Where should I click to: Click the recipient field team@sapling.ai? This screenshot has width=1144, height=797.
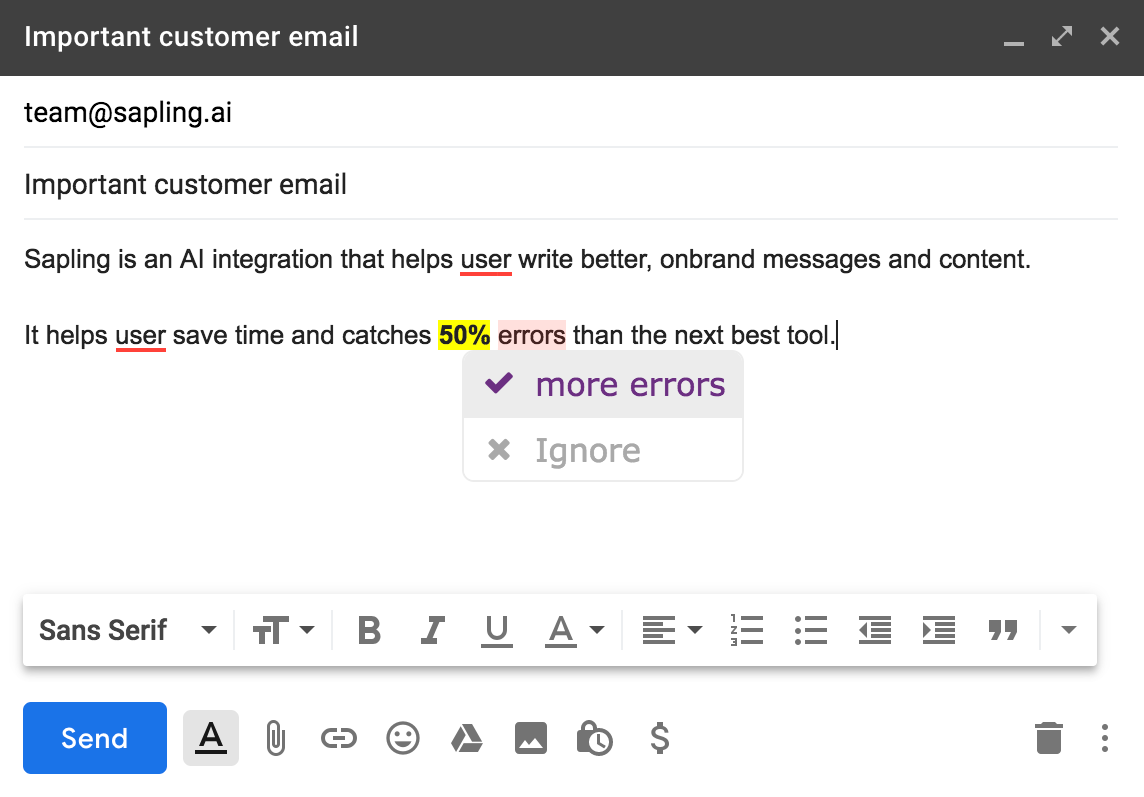pyautogui.click(x=571, y=112)
